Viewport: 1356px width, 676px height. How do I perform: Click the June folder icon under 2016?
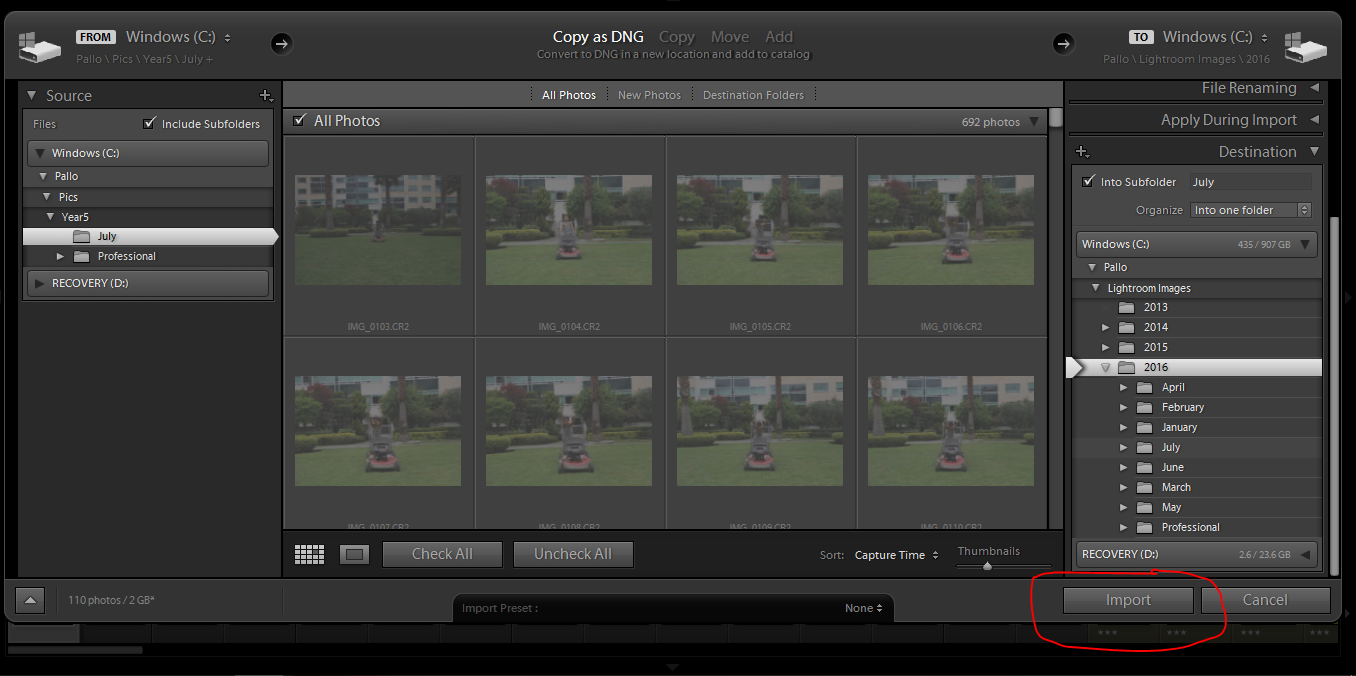pos(1145,467)
